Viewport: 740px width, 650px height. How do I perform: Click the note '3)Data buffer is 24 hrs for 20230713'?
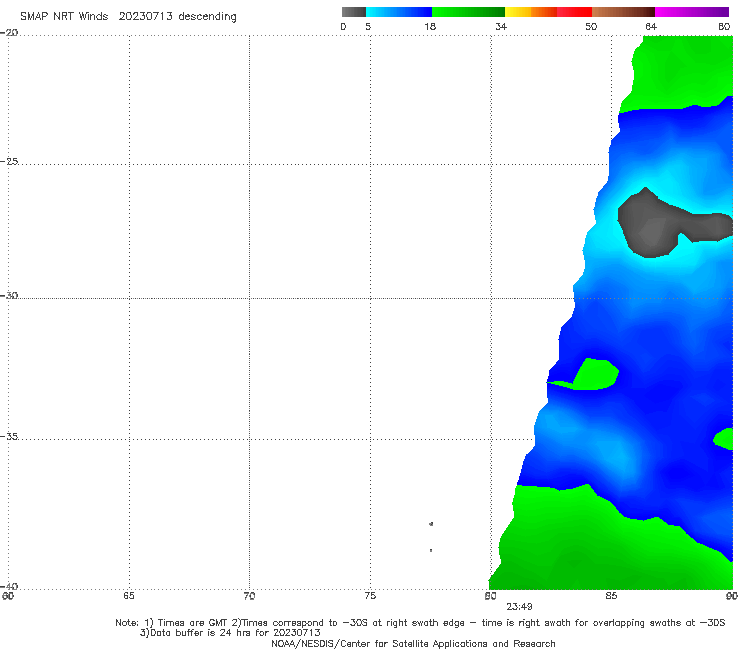click(x=230, y=633)
